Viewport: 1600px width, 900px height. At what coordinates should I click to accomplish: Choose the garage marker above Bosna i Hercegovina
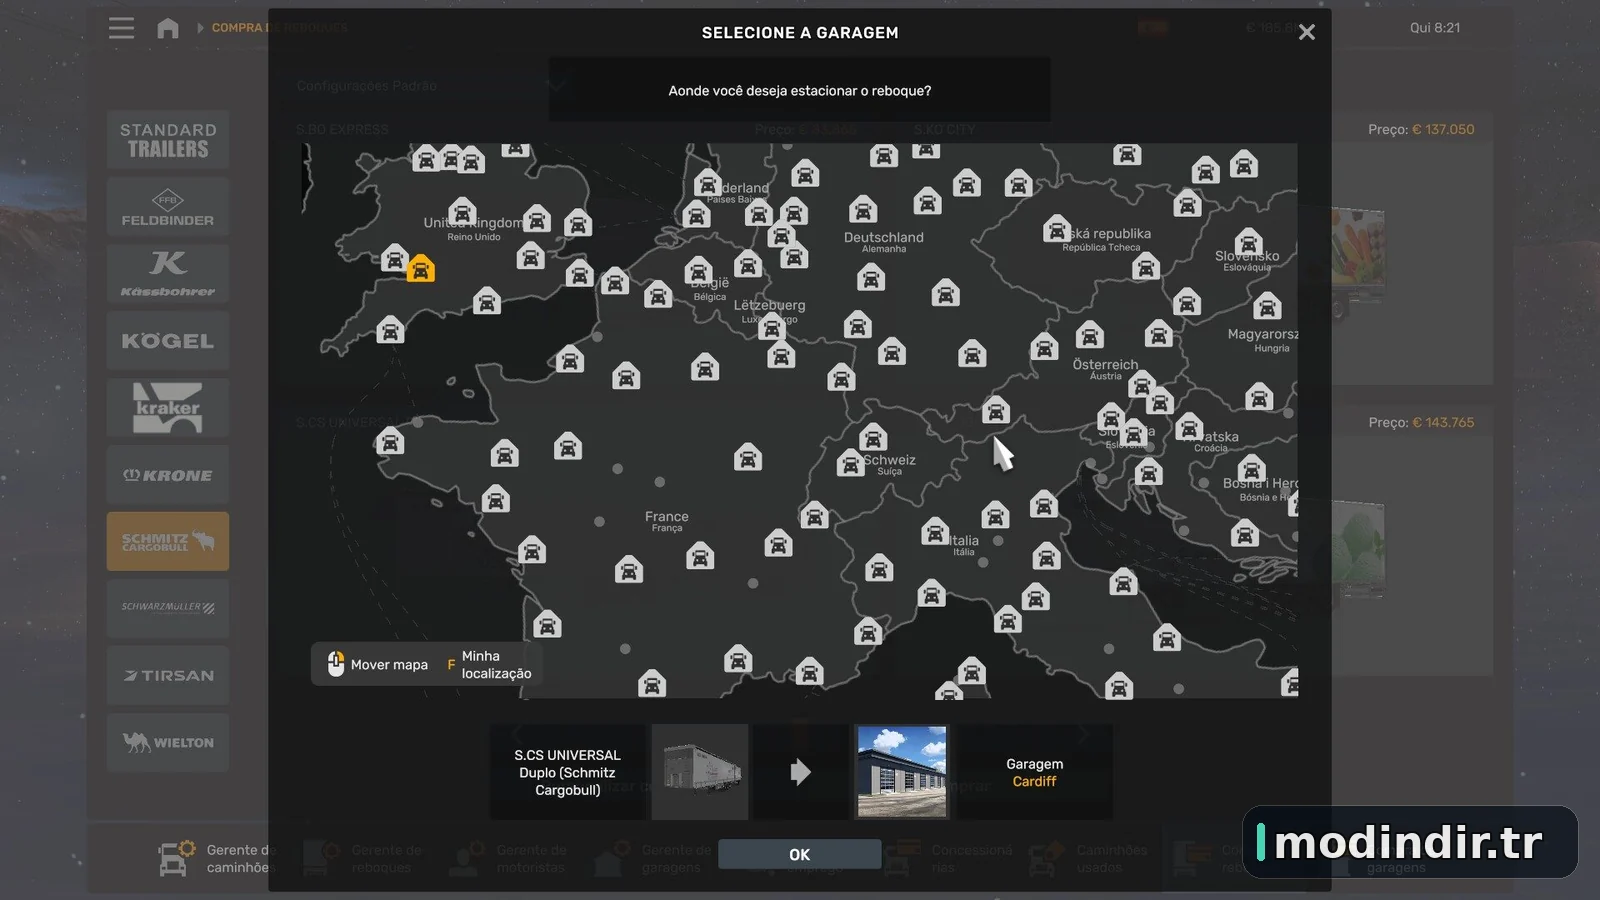[1252, 468]
